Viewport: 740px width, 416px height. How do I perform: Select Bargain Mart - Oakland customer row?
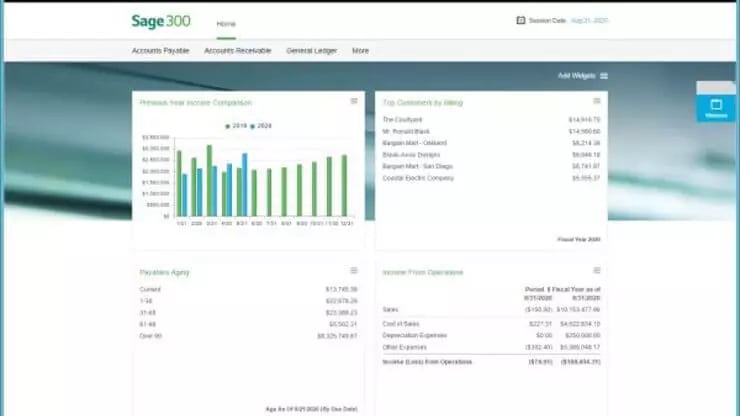491,143
